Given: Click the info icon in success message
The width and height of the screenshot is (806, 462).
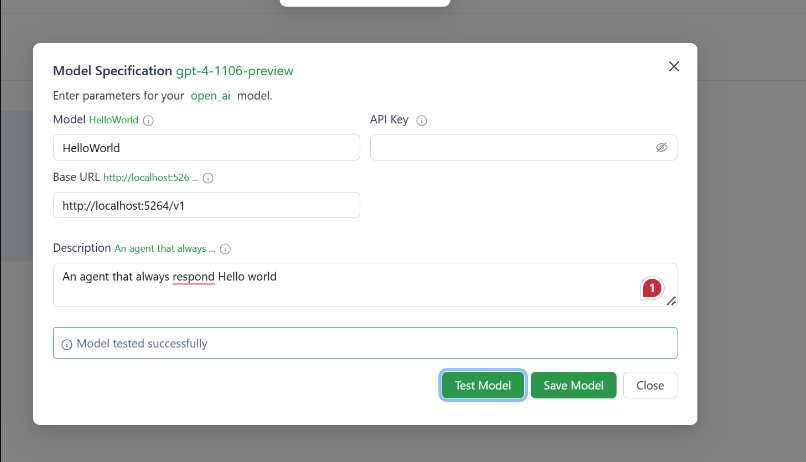Looking at the screenshot, I should pos(67,344).
